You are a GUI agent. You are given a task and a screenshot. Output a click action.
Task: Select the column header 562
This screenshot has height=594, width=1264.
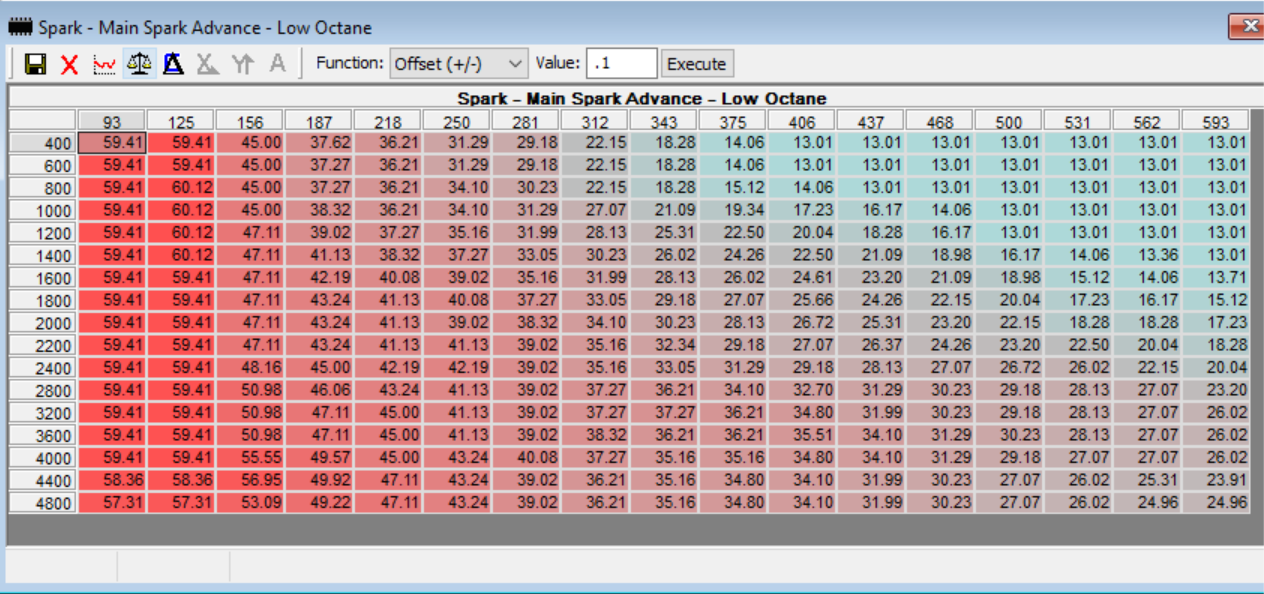pyautogui.click(x=1147, y=122)
